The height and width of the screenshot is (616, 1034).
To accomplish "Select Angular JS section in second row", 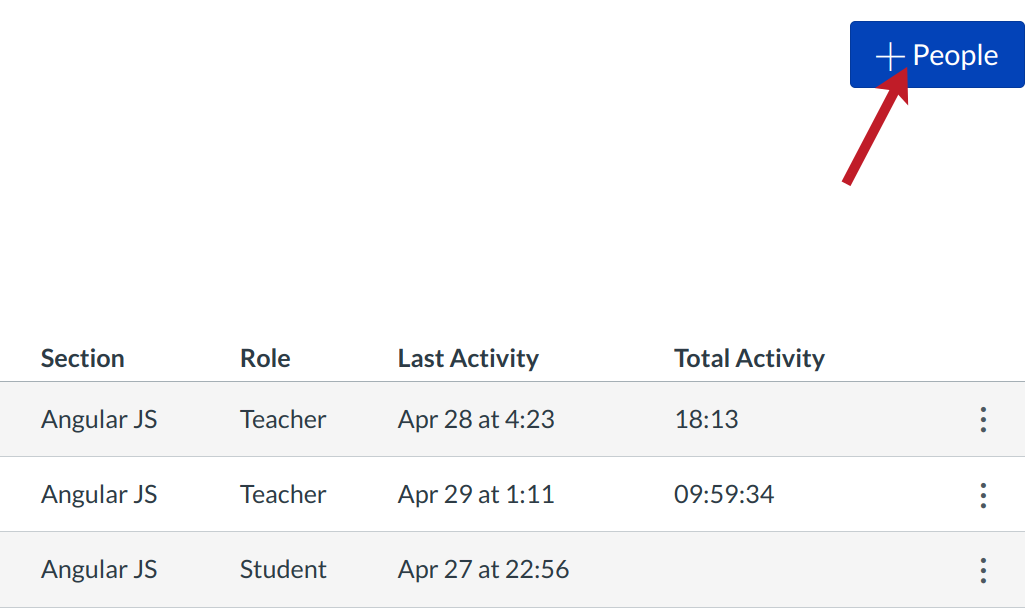I will coord(99,495).
